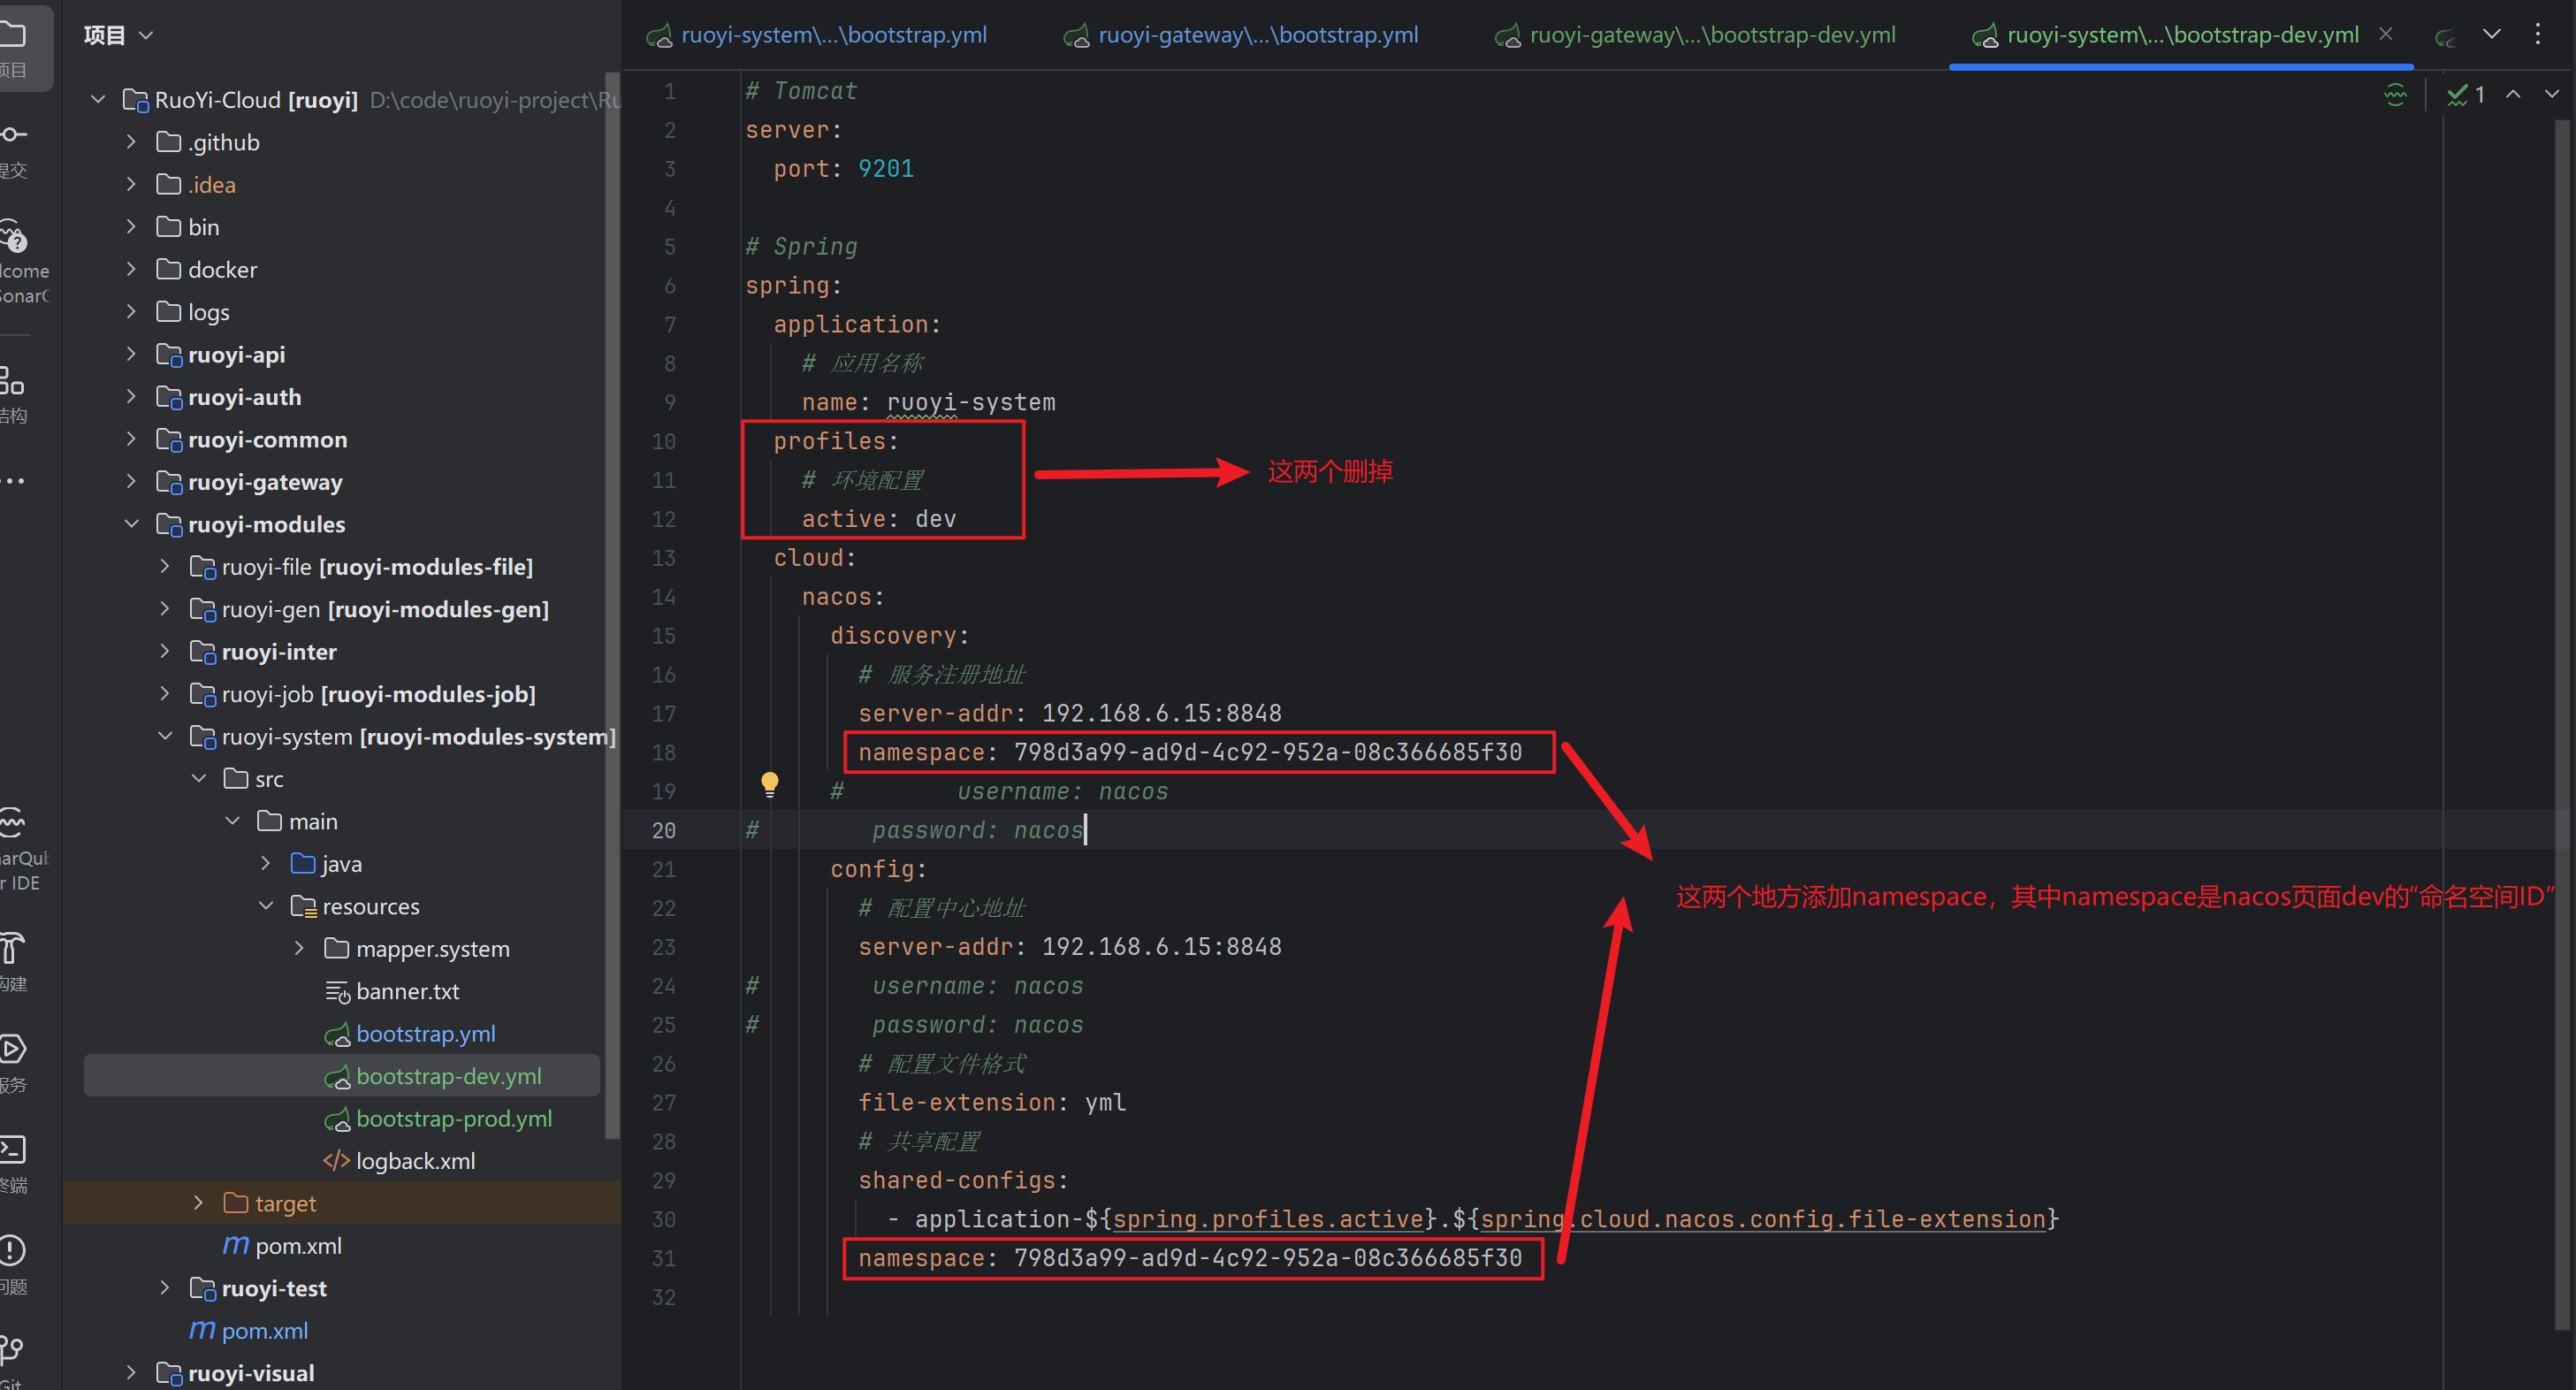This screenshot has width=2576, height=1390.
Task: Expand the target folder
Action: pyautogui.click(x=198, y=1203)
